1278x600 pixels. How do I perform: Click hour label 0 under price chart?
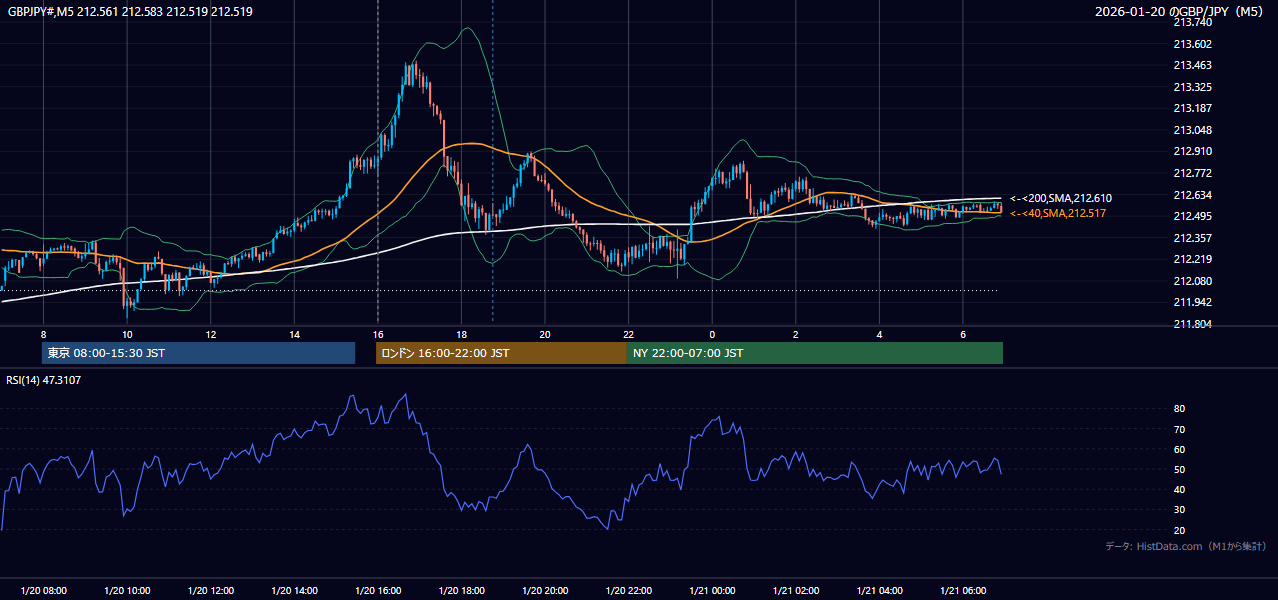coord(712,334)
